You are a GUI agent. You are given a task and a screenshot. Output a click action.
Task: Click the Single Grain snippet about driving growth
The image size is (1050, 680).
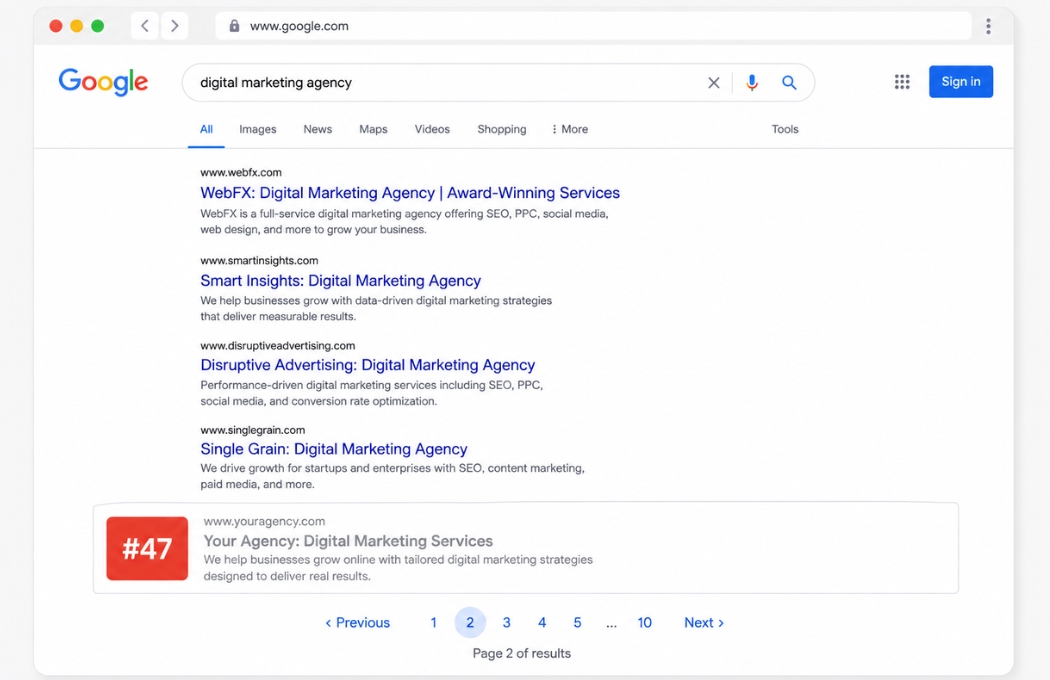(x=392, y=476)
